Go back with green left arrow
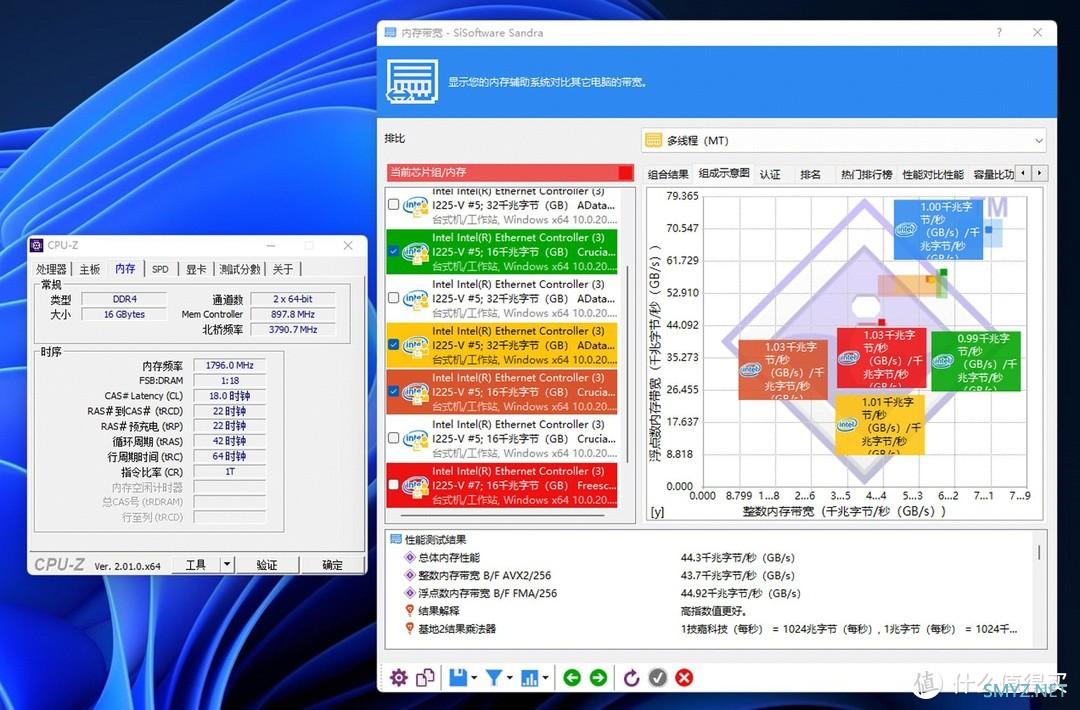The image size is (1080, 710). [x=572, y=678]
